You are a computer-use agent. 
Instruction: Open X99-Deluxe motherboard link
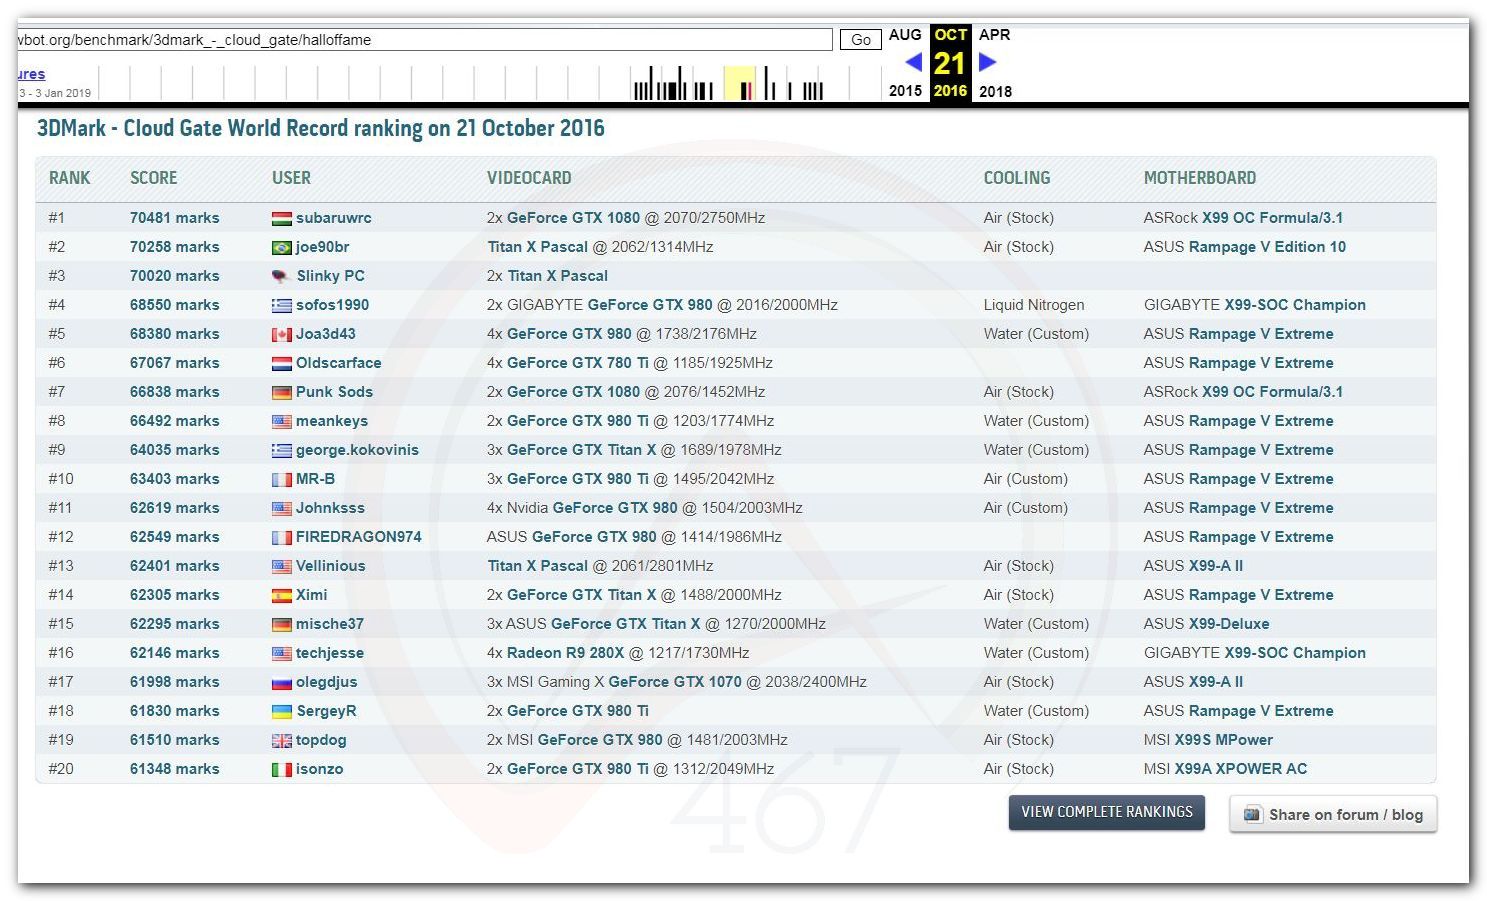tap(1229, 624)
